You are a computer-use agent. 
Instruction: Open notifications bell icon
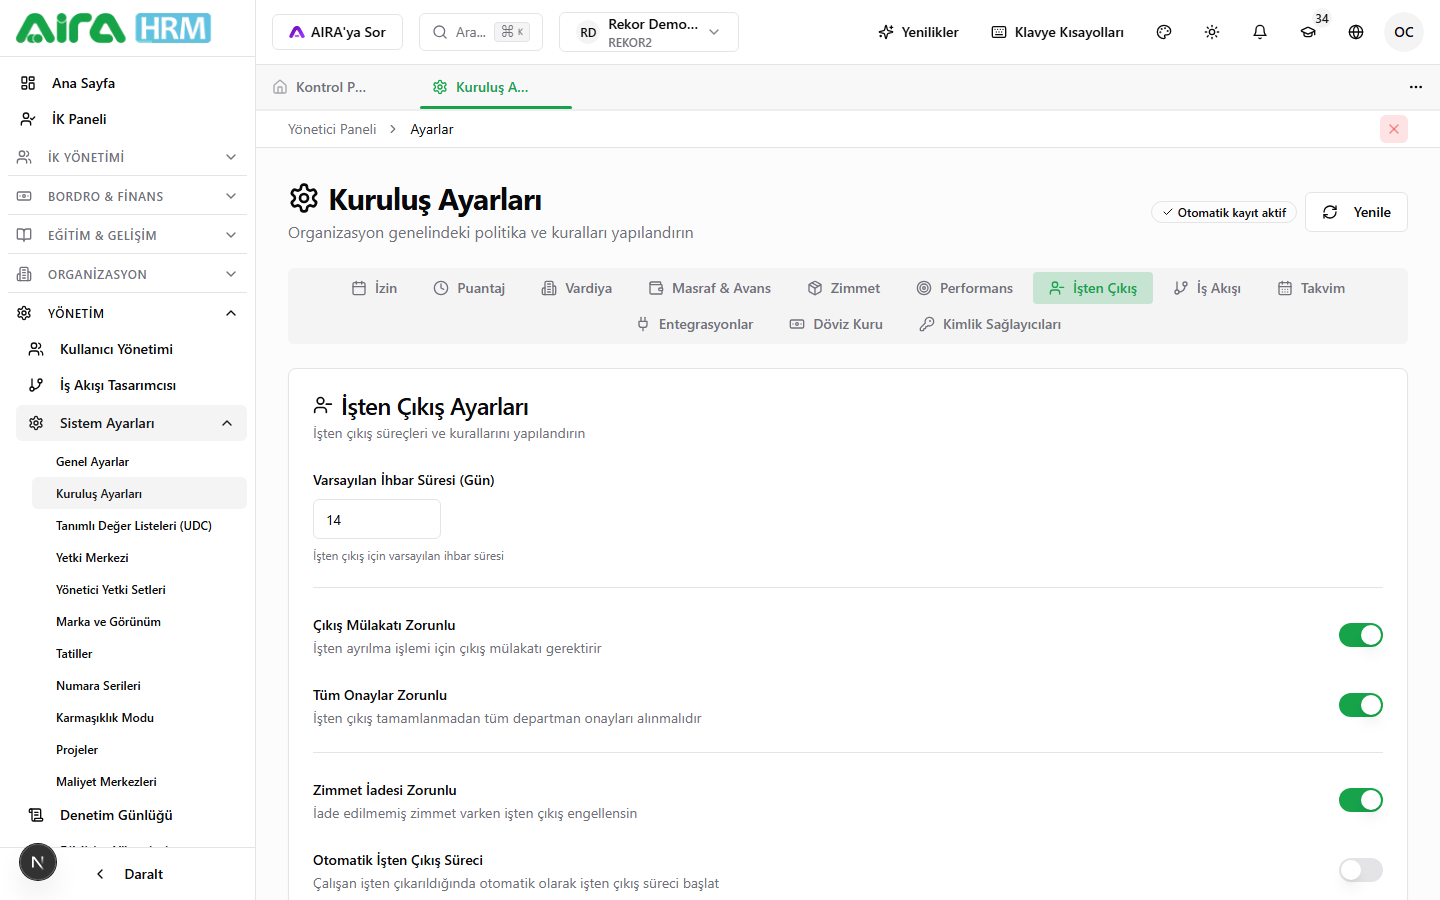click(1260, 32)
